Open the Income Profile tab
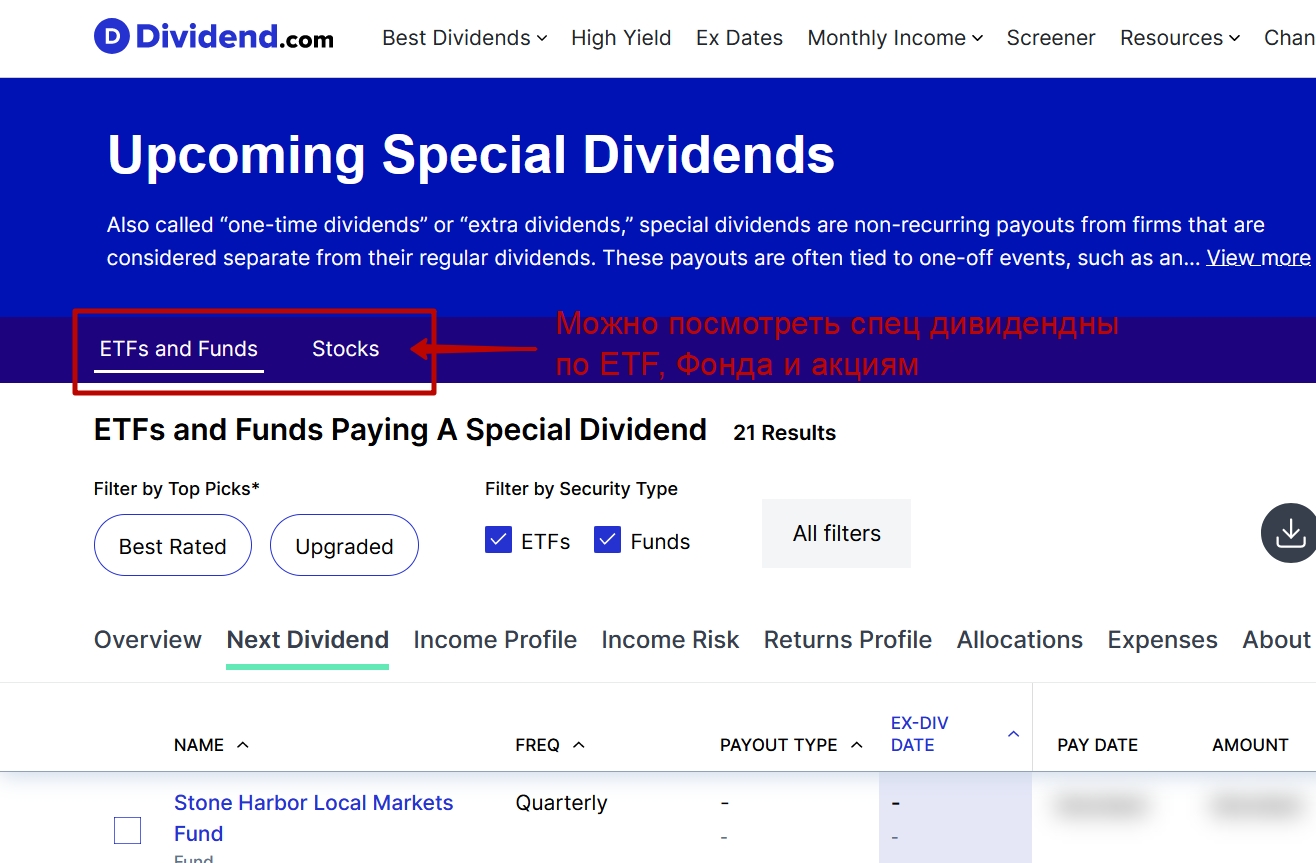 (x=495, y=640)
